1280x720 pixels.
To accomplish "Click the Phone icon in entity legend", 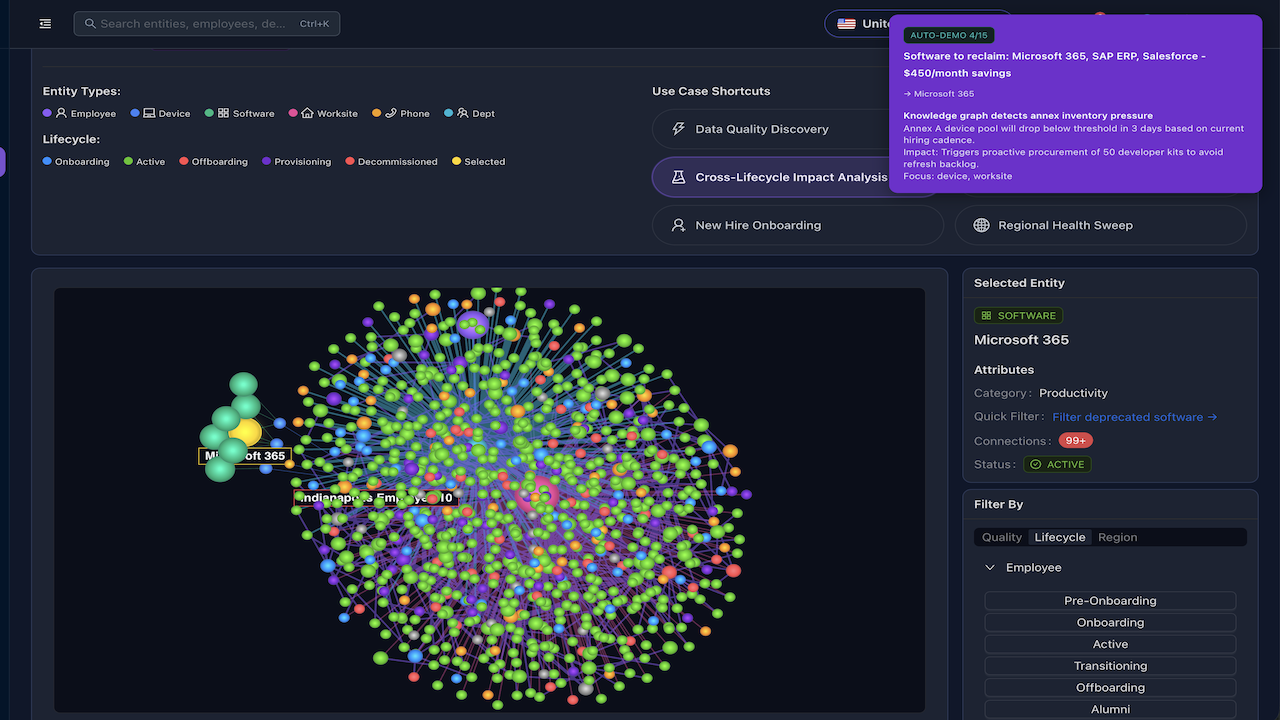I will (390, 114).
